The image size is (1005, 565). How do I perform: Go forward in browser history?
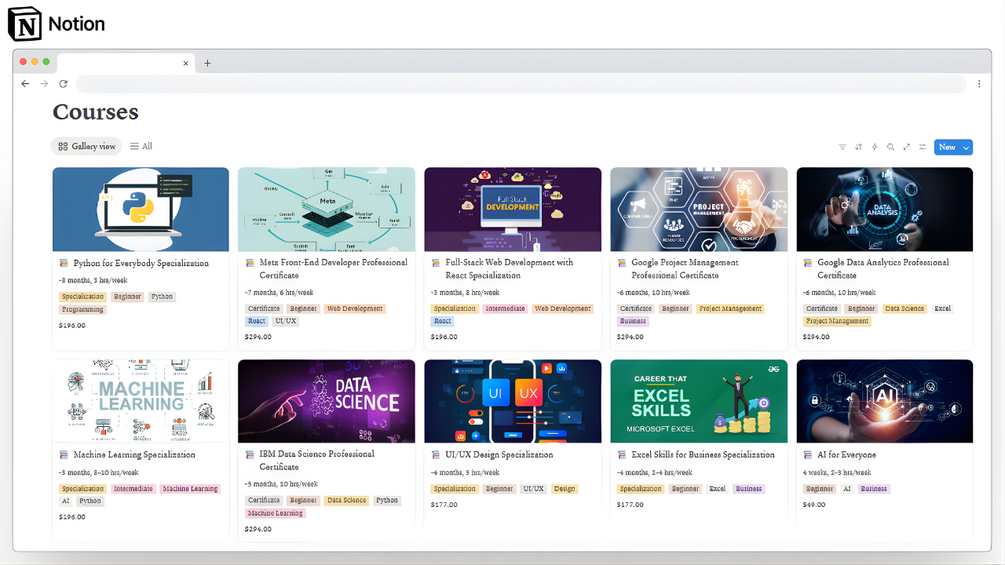[x=44, y=83]
